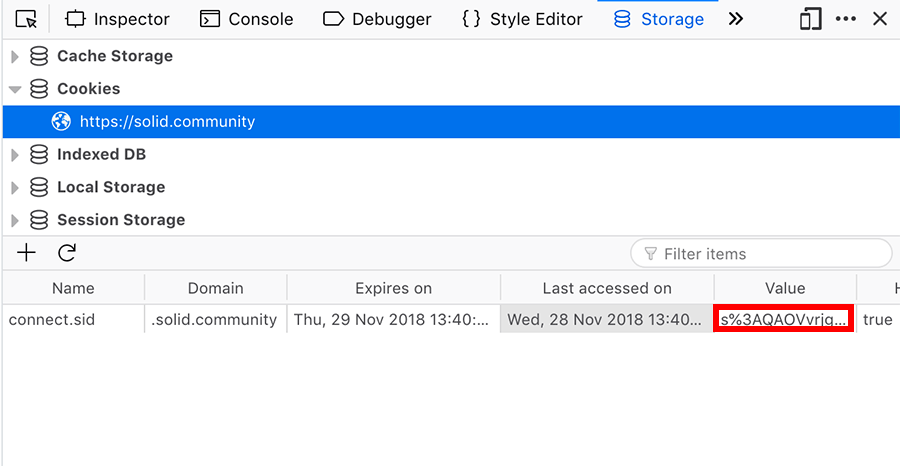Click the Cookies database icon
This screenshot has height=466, width=900.
click(39, 89)
